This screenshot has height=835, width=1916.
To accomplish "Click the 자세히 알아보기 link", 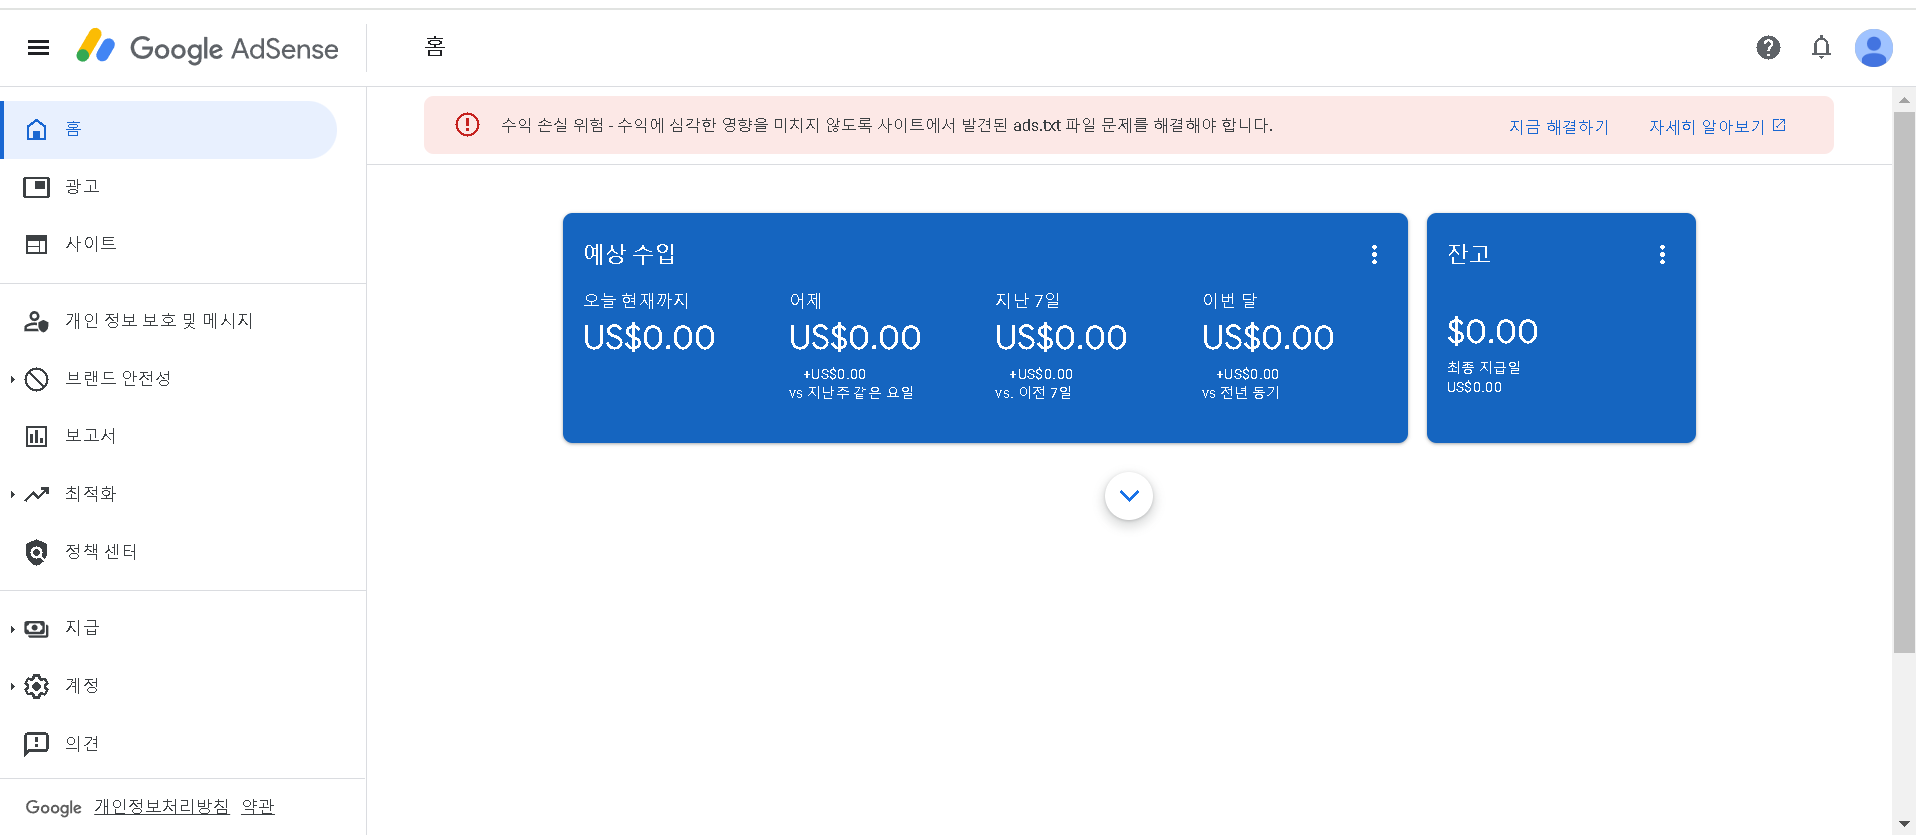I will (x=1717, y=126).
